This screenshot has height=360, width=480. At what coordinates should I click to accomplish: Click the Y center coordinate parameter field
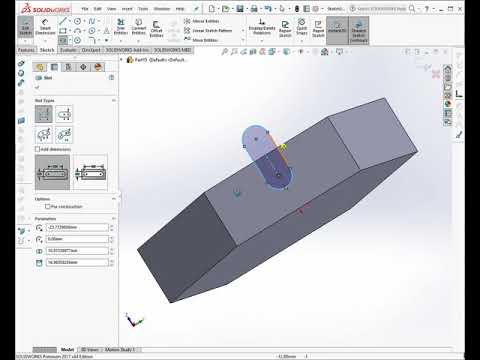pos(77,239)
